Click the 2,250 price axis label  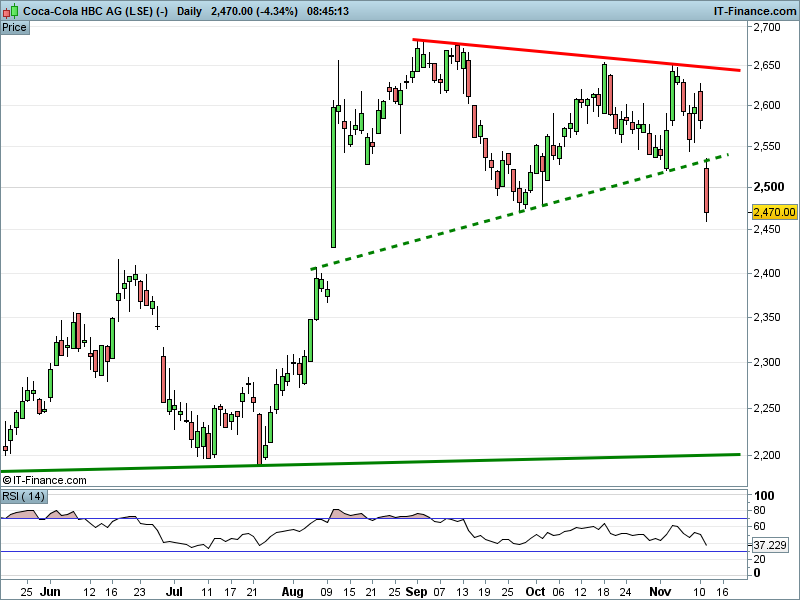click(767, 408)
